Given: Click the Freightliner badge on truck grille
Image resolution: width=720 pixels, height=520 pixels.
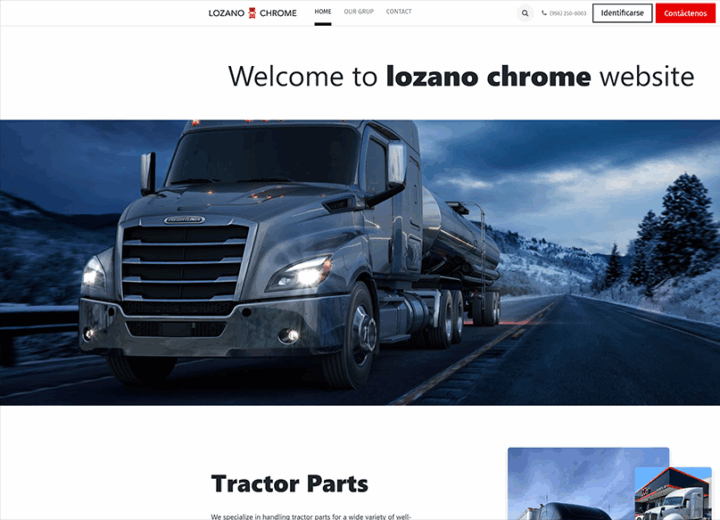Looking at the screenshot, I should click(184, 220).
